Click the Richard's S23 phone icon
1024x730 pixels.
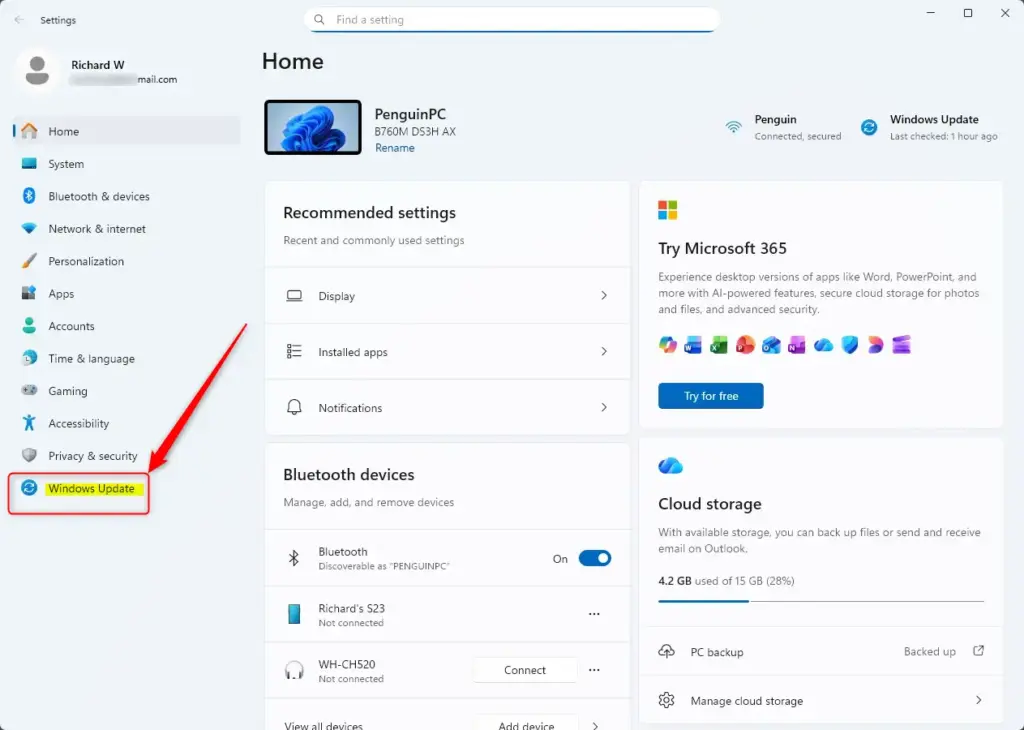tap(294, 614)
